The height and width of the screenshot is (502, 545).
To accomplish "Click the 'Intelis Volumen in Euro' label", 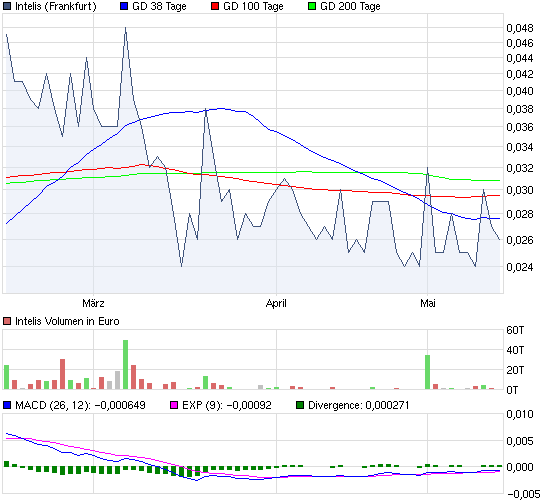I will point(67,321).
